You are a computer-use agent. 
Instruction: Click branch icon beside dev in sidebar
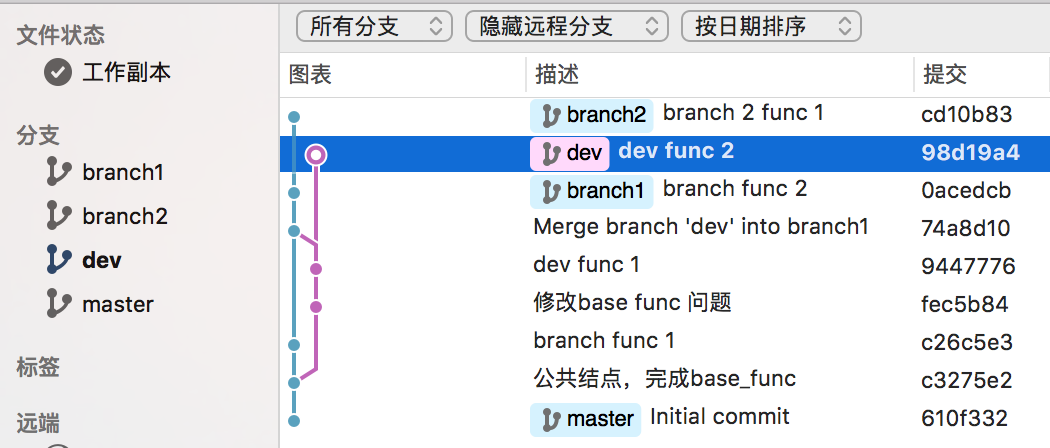tap(59, 260)
